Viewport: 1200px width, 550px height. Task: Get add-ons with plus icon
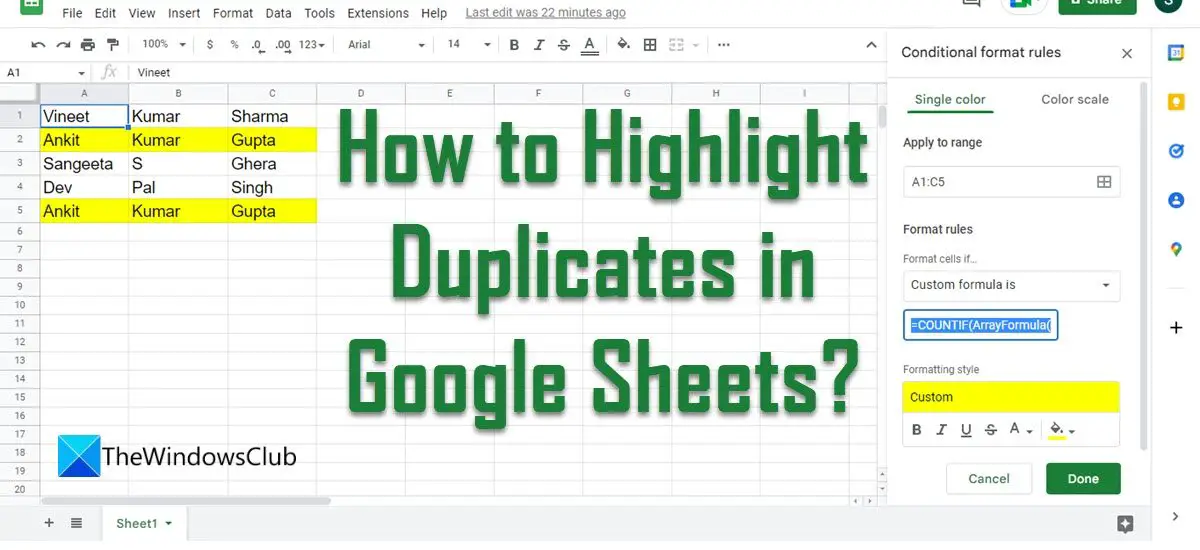1176,327
